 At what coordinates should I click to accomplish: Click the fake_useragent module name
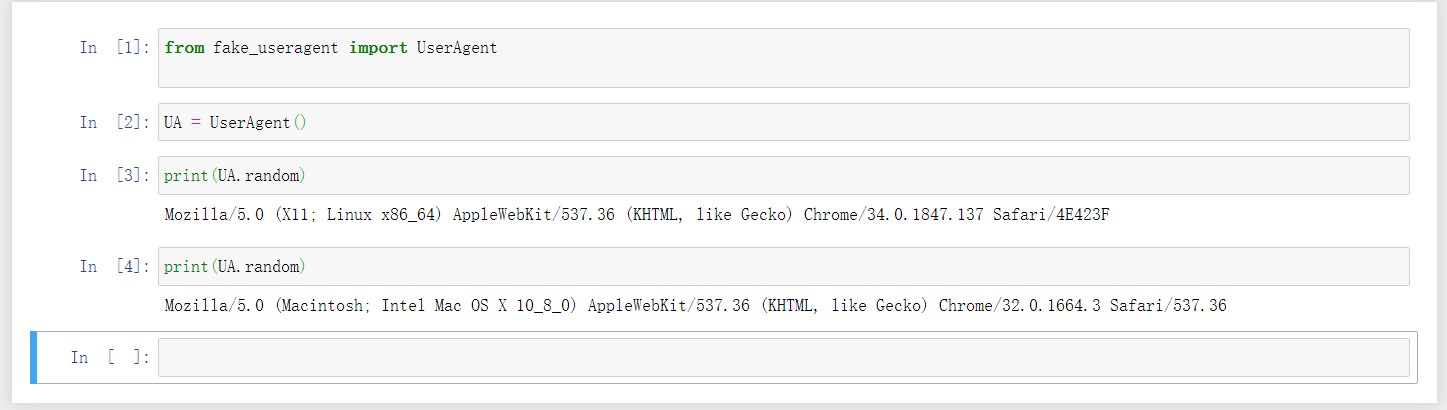[x=276, y=48]
